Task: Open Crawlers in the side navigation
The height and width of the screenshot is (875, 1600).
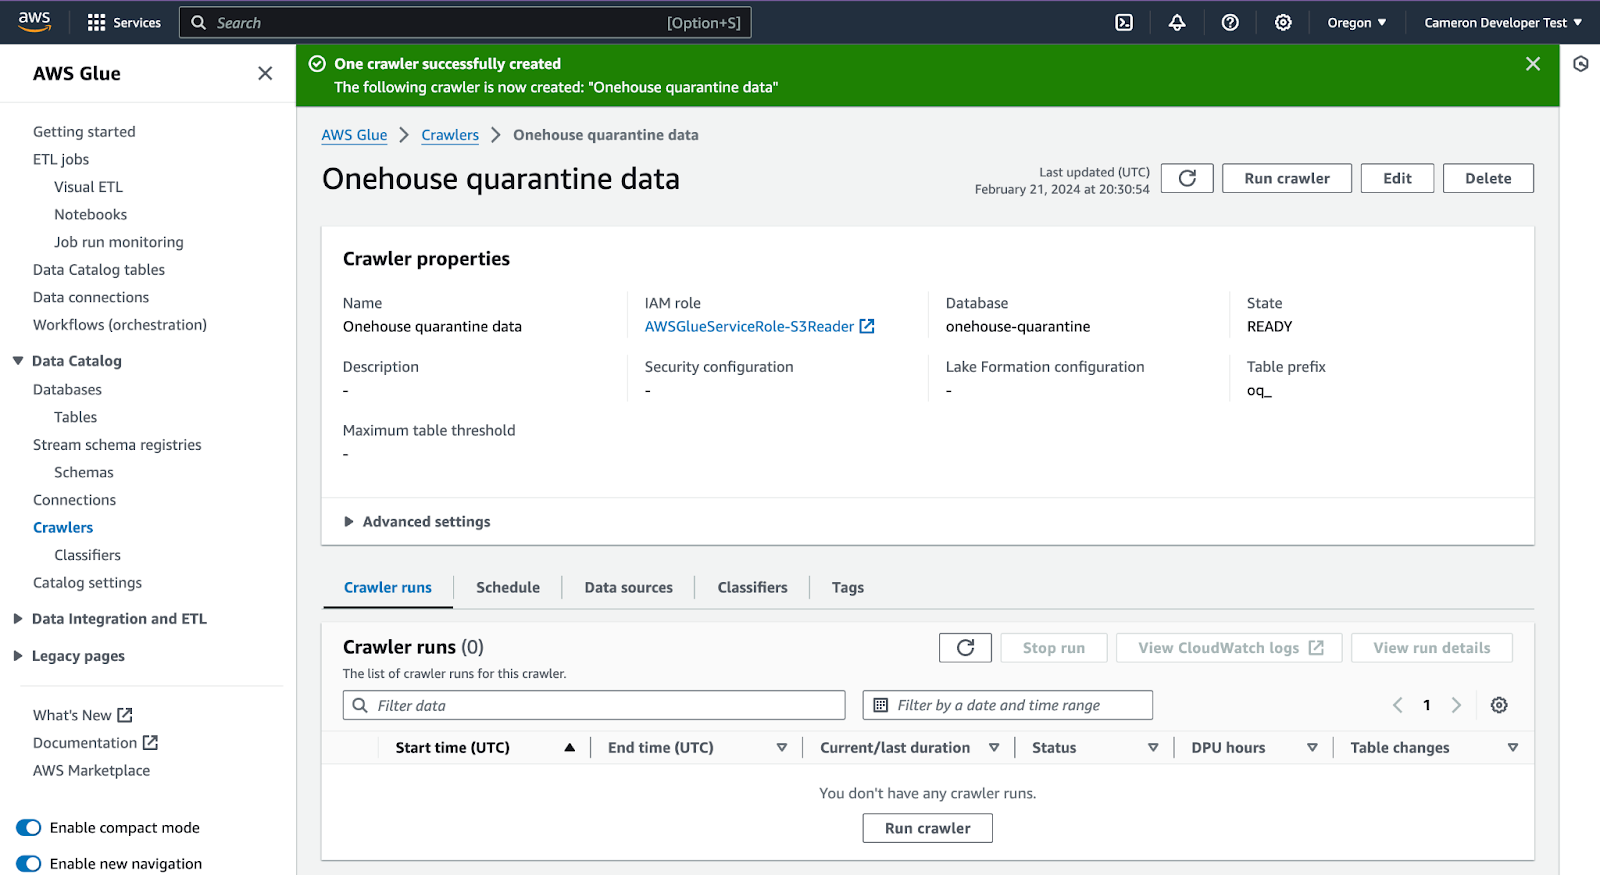Action: pyautogui.click(x=63, y=528)
